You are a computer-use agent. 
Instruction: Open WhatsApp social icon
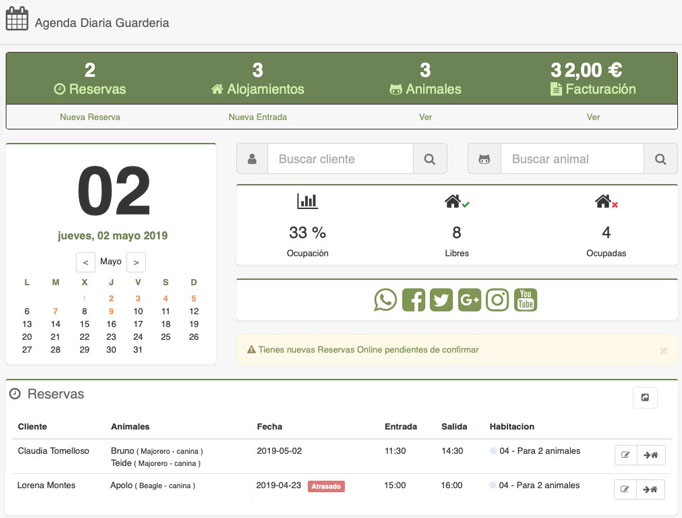coord(385,300)
